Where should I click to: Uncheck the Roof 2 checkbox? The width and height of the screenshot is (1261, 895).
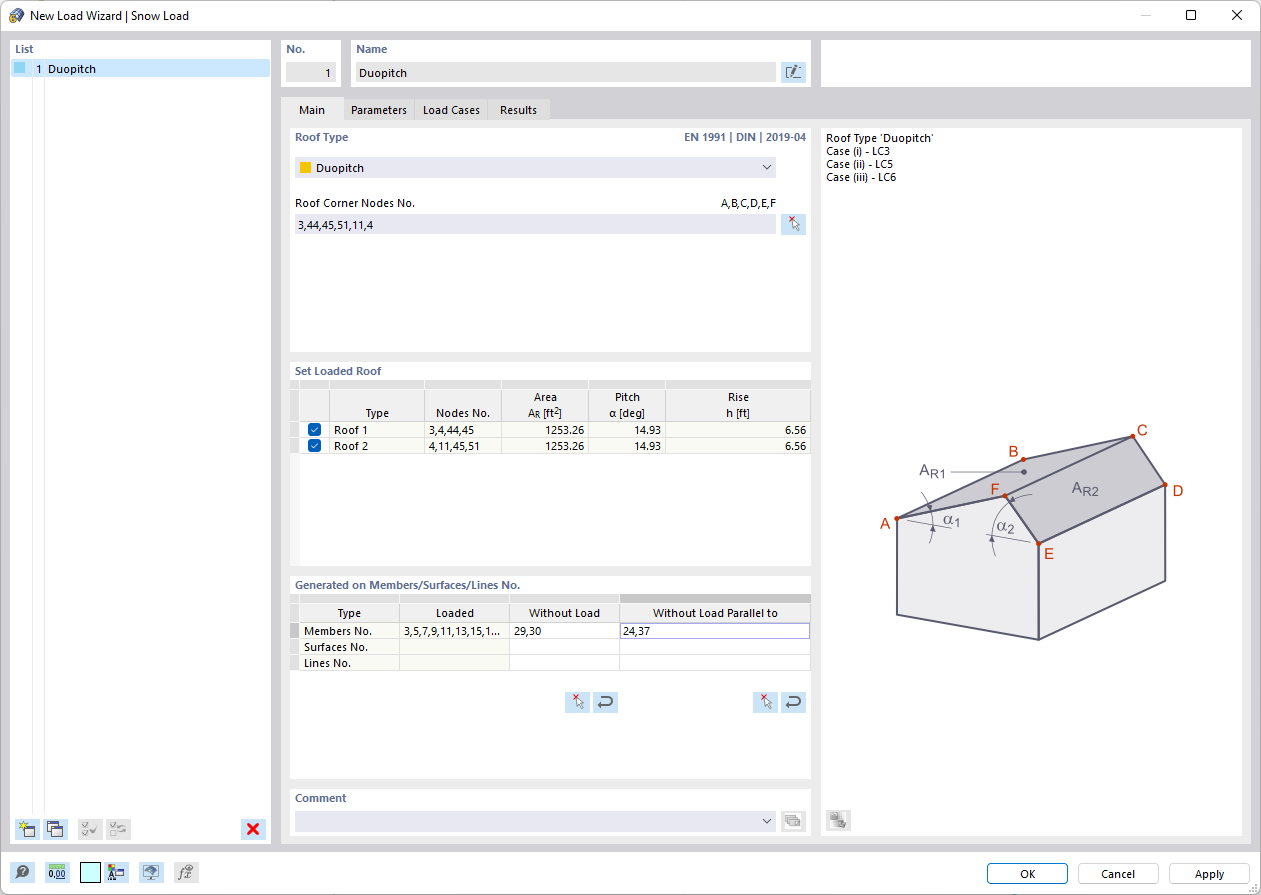(314, 446)
